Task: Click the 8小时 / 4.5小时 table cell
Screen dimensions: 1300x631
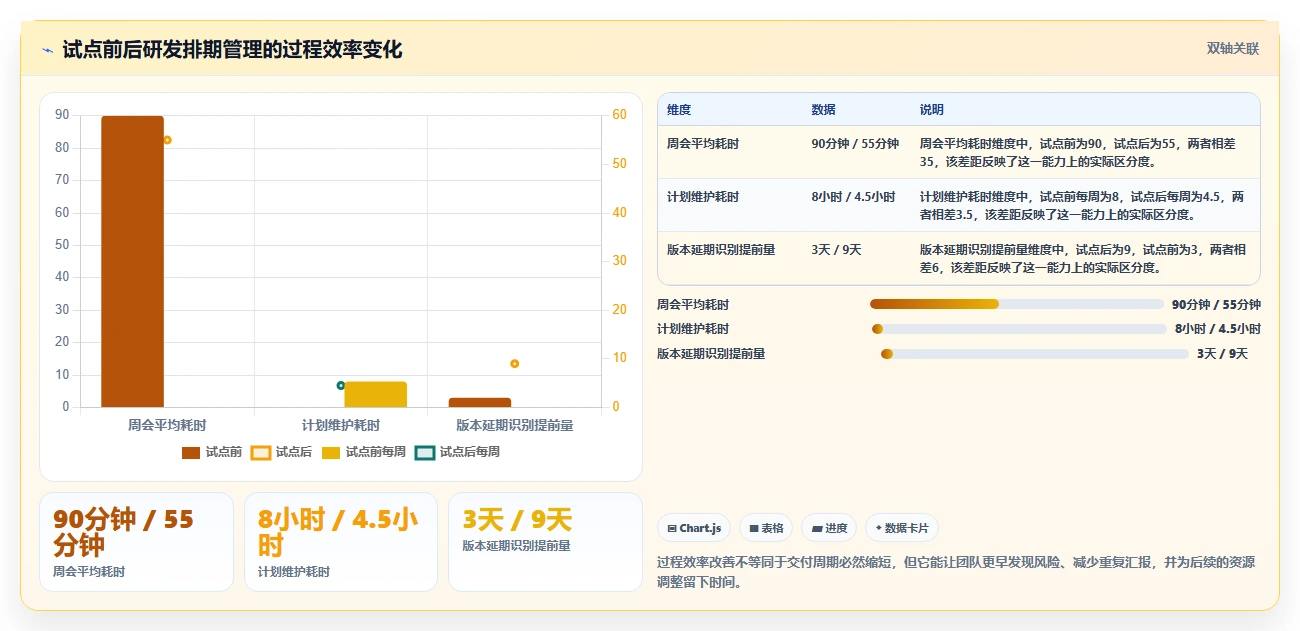Action: click(x=853, y=197)
